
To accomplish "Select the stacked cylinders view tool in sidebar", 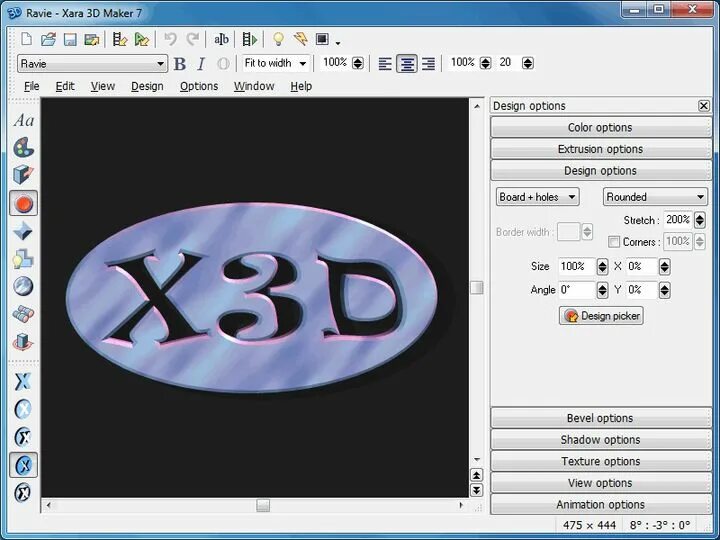I will pos(23,314).
